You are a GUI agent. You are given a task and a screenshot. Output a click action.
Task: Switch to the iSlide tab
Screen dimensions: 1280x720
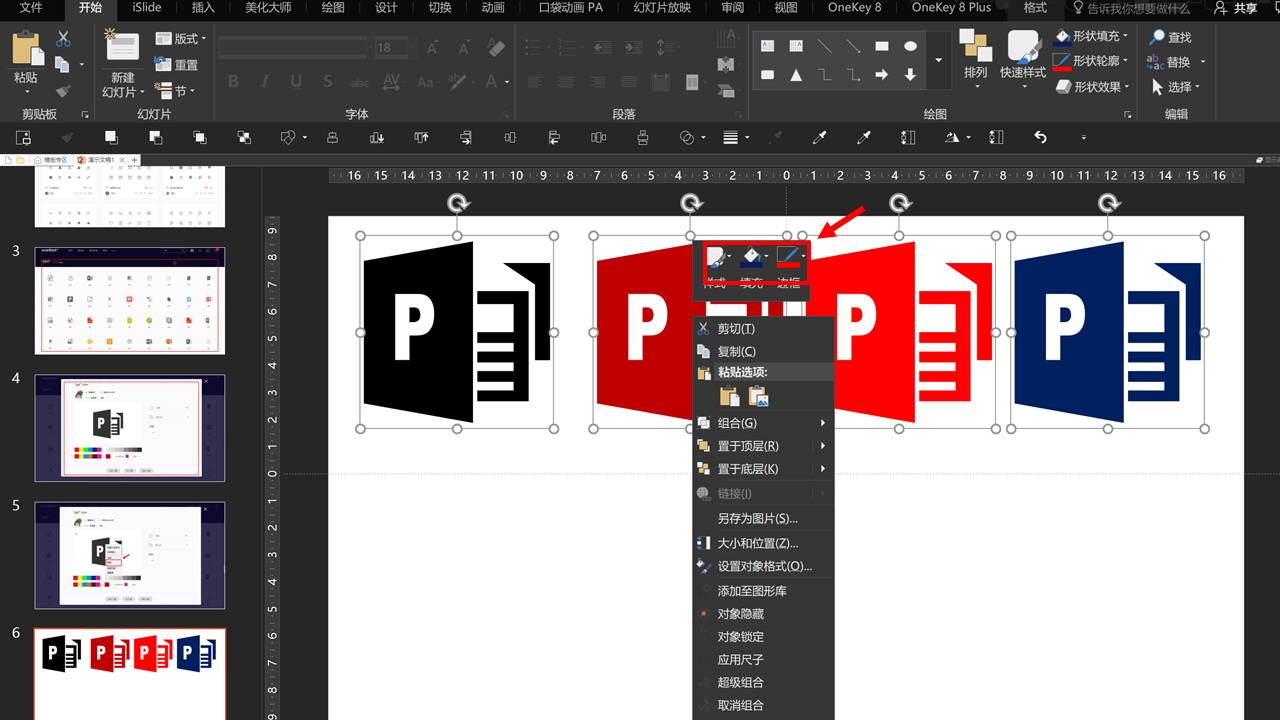(x=148, y=8)
